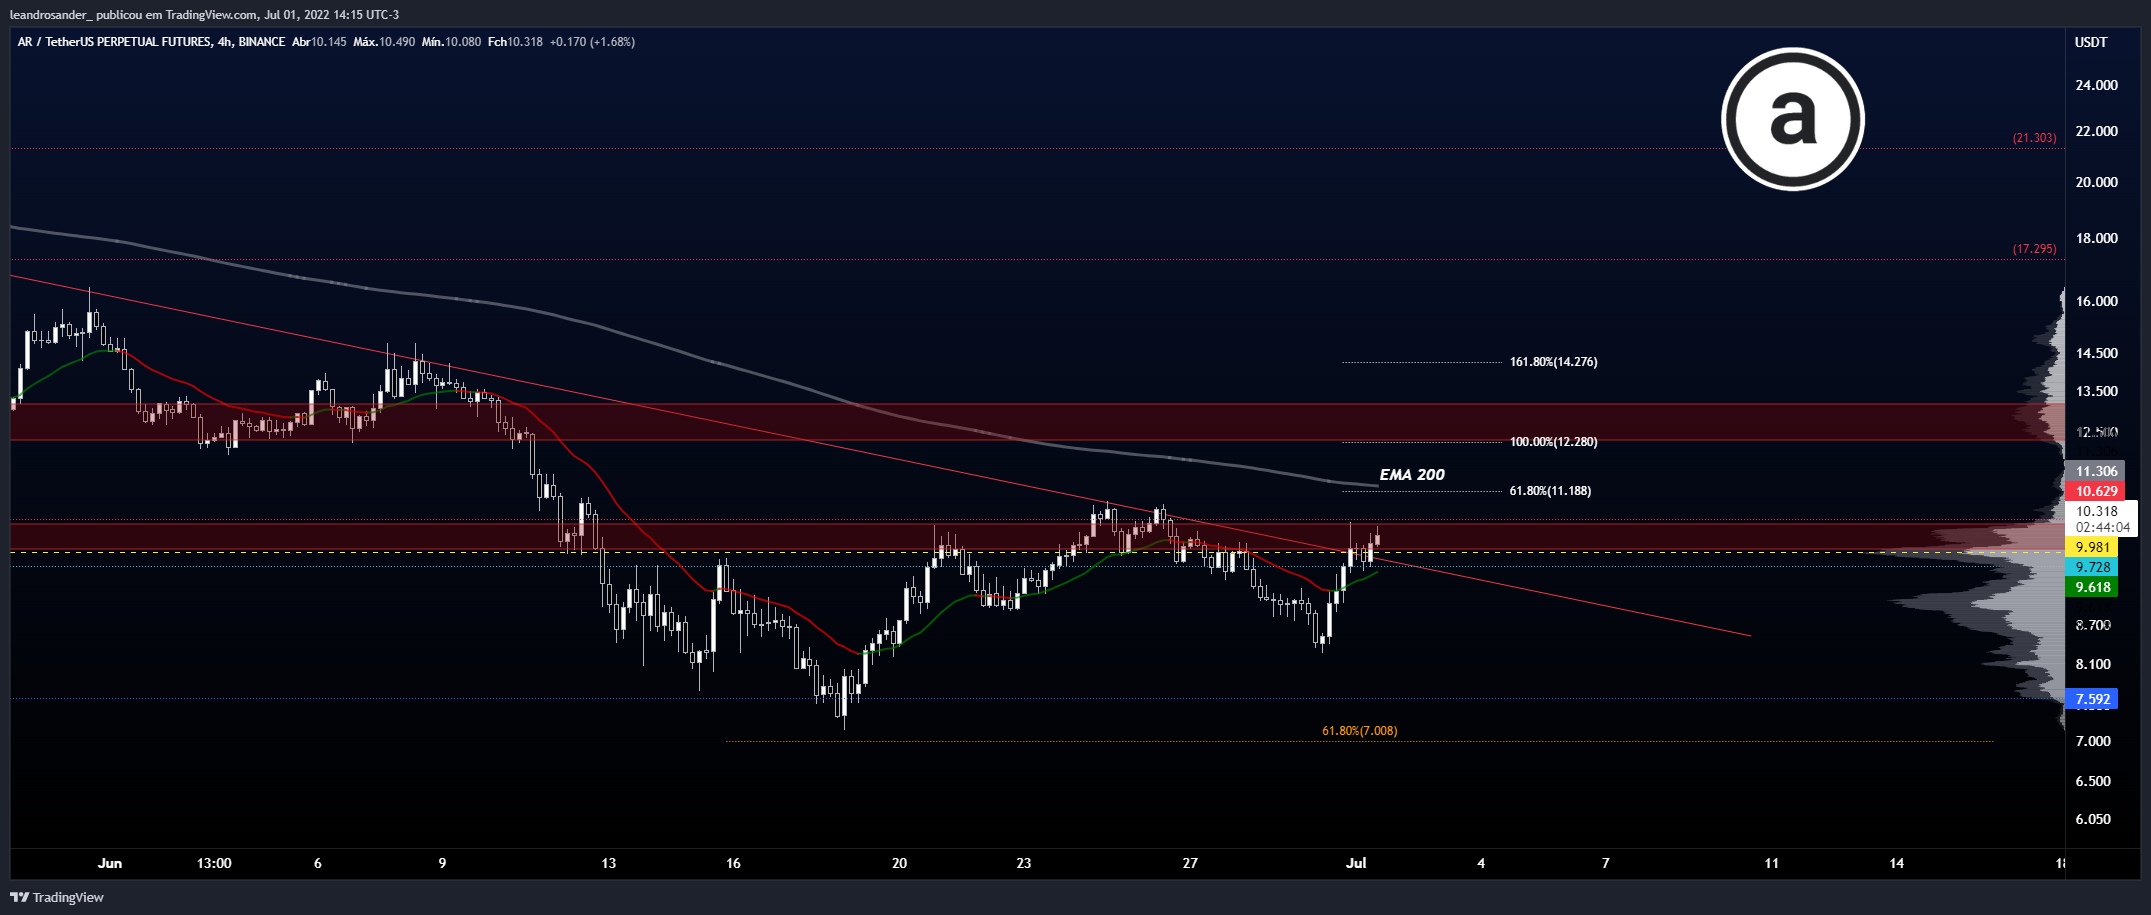Click the 61.80%(11.188) Fibonacci label

click(x=1550, y=491)
